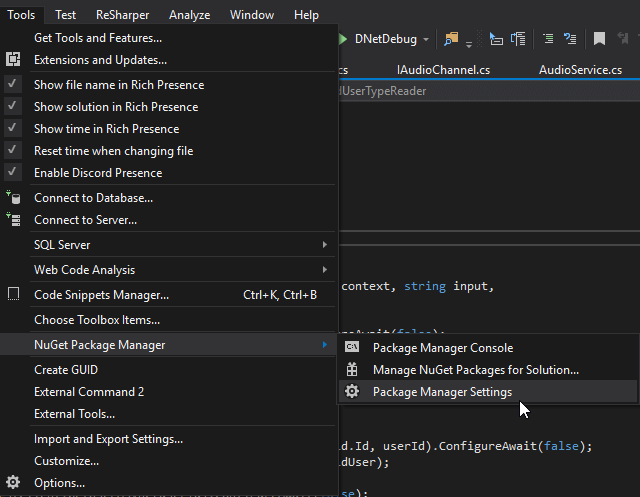This screenshot has height=497, width=640.
Task: Uncheck Show file name in Rich Presence
Action: click(13, 85)
